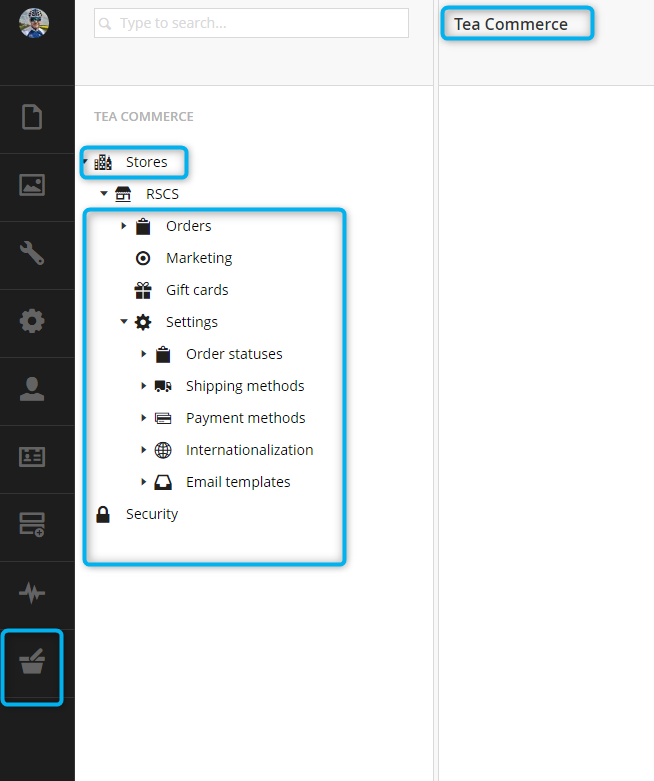Open the Orders tree item
The width and height of the screenshot is (654, 781).
pyautogui.click(x=189, y=226)
